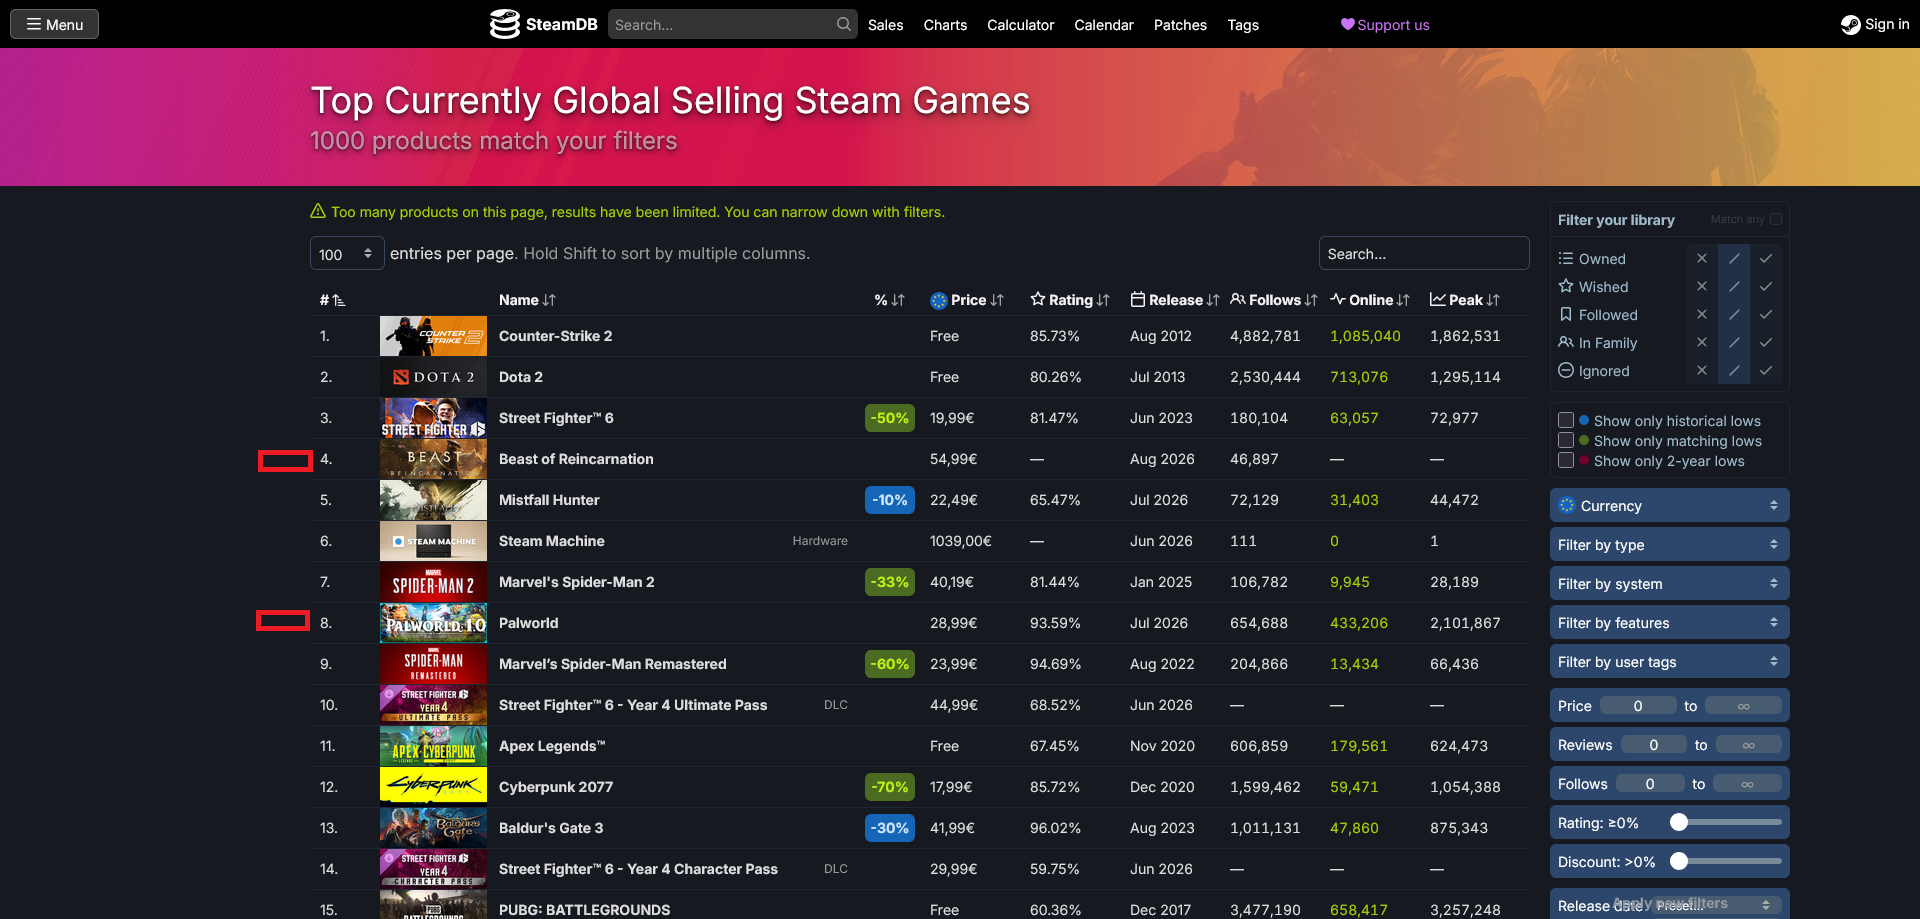Expand the Filter by user tags dropdown
The image size is (1920, 919).
(1669, 661)
